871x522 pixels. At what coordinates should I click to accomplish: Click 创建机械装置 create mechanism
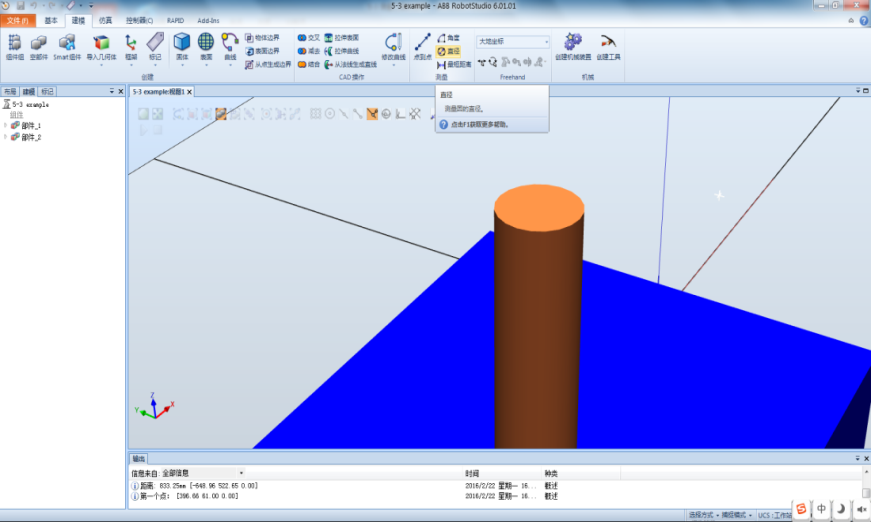click(x=573, y=47)
